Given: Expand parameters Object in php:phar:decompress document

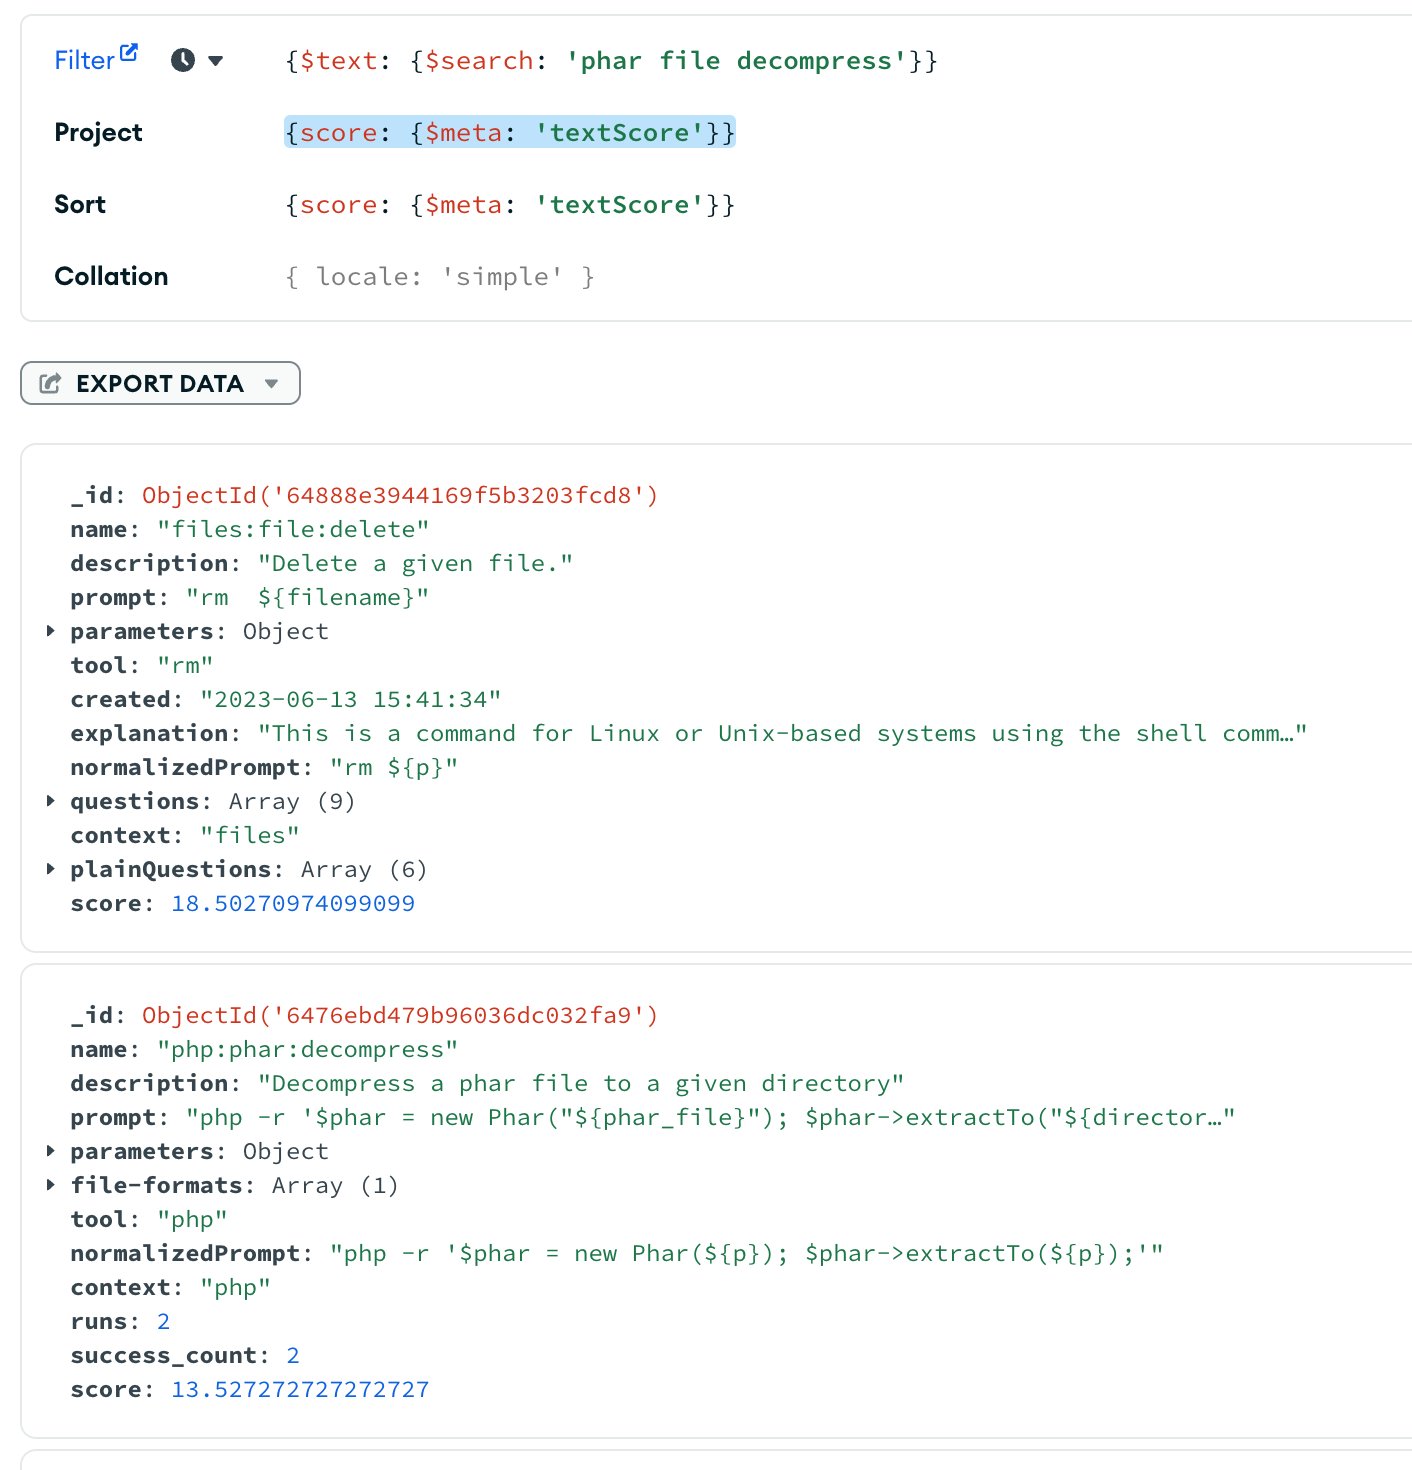Looking at the screenshot, I should tap(50, 1151).
